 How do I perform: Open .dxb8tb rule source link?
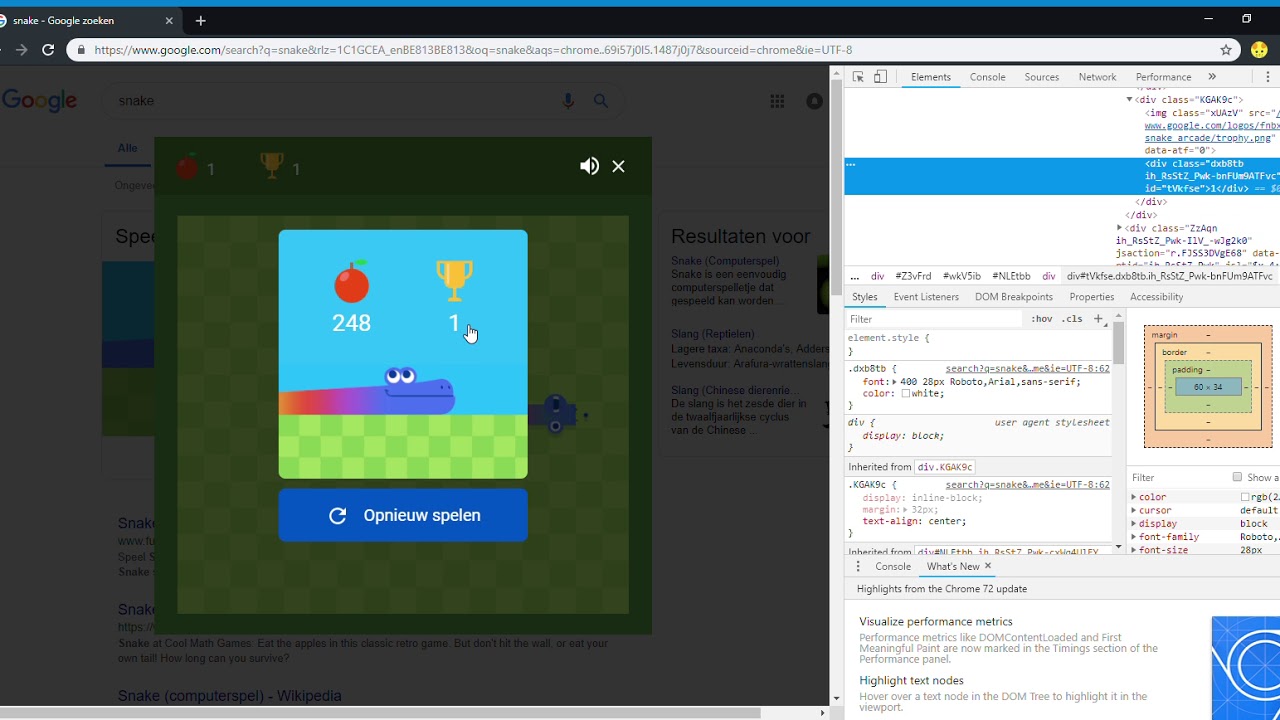[1027, 369]
